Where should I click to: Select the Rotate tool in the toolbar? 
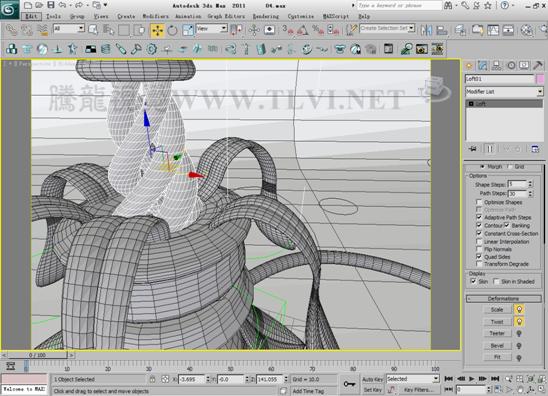pos(173,30)
